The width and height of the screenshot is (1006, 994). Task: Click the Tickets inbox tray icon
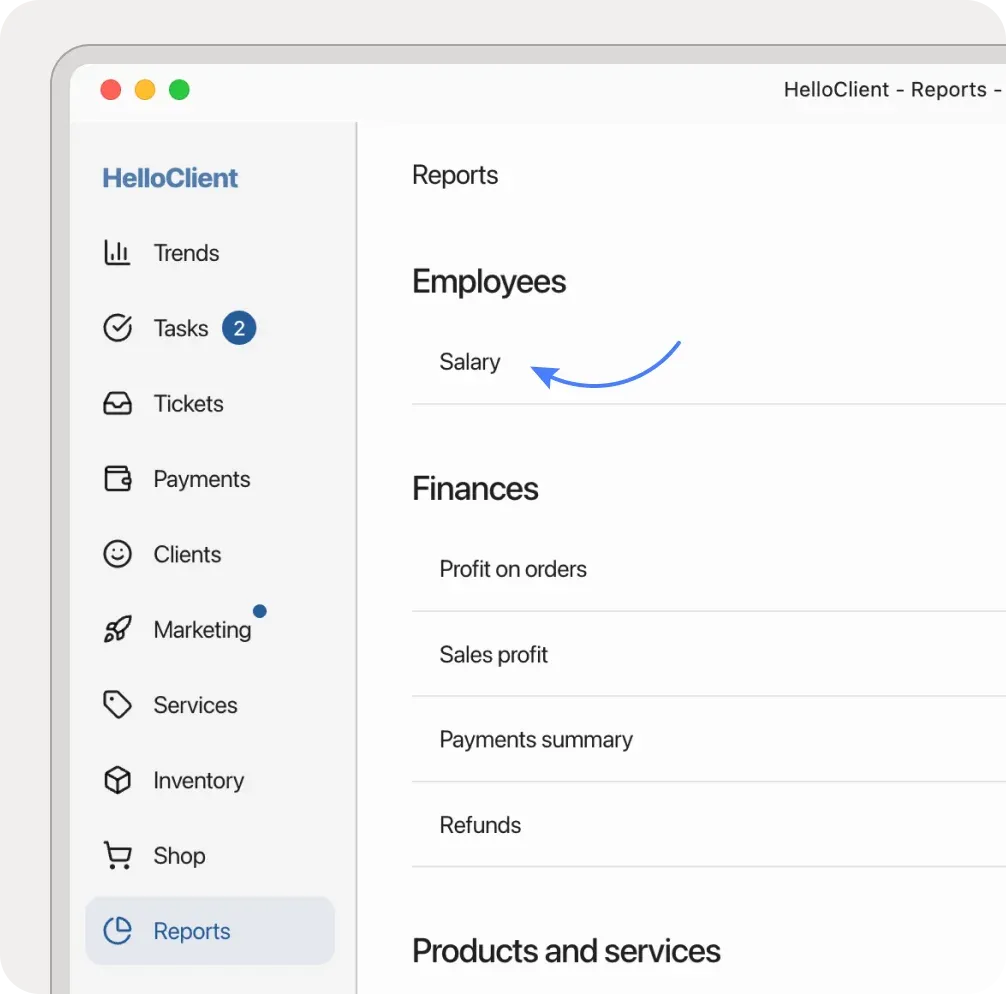coord(118,404)
